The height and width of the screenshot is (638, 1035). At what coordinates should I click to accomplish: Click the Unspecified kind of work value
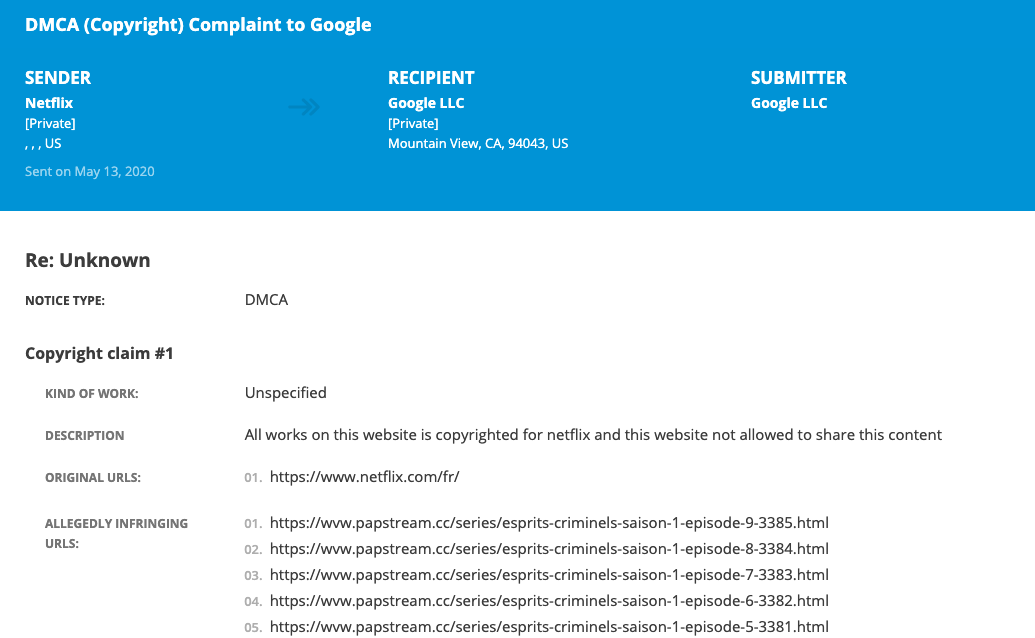pyautogui.click(x=285, y=393)
